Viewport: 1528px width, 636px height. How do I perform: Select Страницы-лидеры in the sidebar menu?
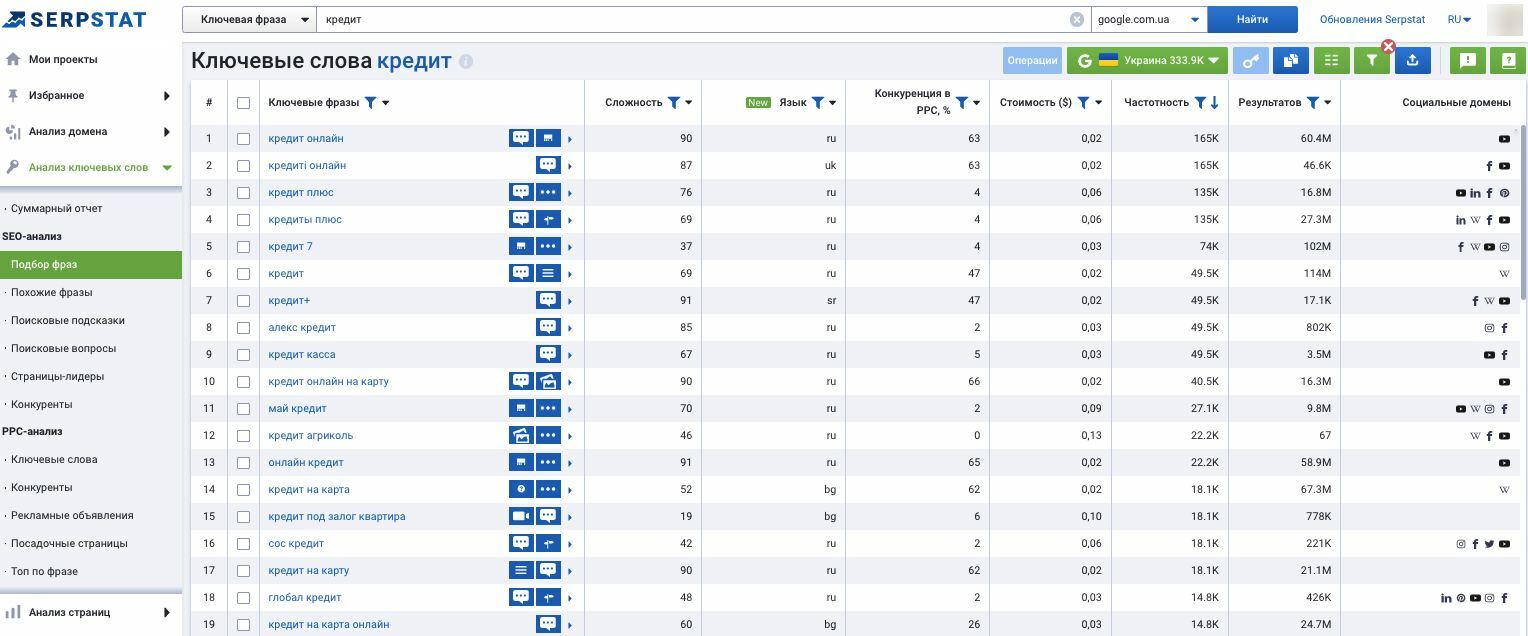click(57, 376)
